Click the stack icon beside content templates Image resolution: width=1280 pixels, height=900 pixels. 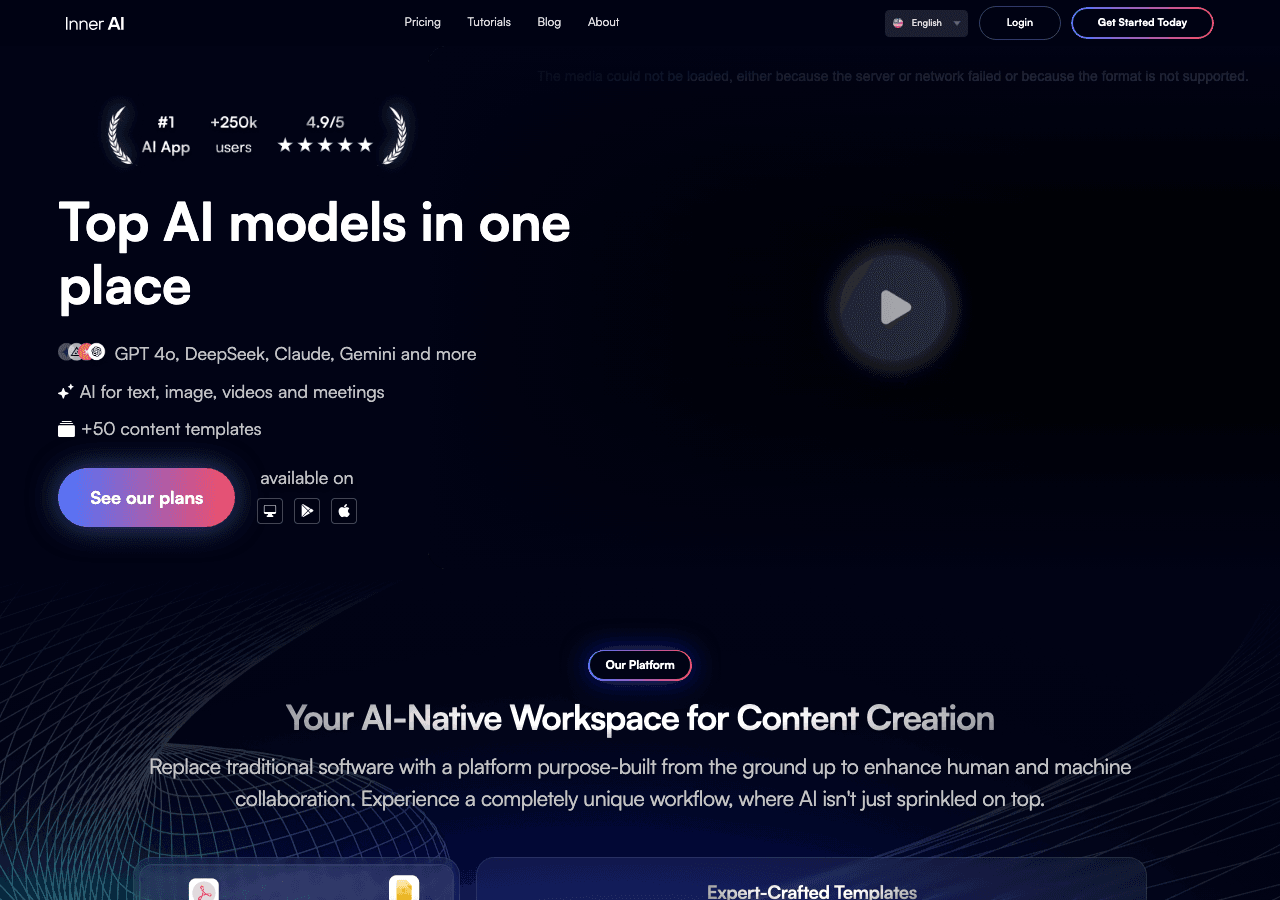pyautogui.click(x=66, y=429)
